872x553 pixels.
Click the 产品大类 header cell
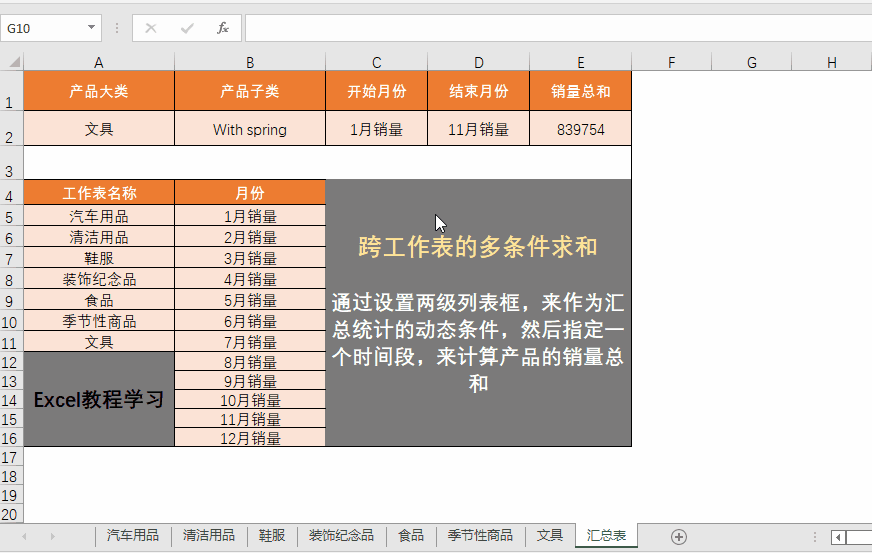click(x=99, y=91)
